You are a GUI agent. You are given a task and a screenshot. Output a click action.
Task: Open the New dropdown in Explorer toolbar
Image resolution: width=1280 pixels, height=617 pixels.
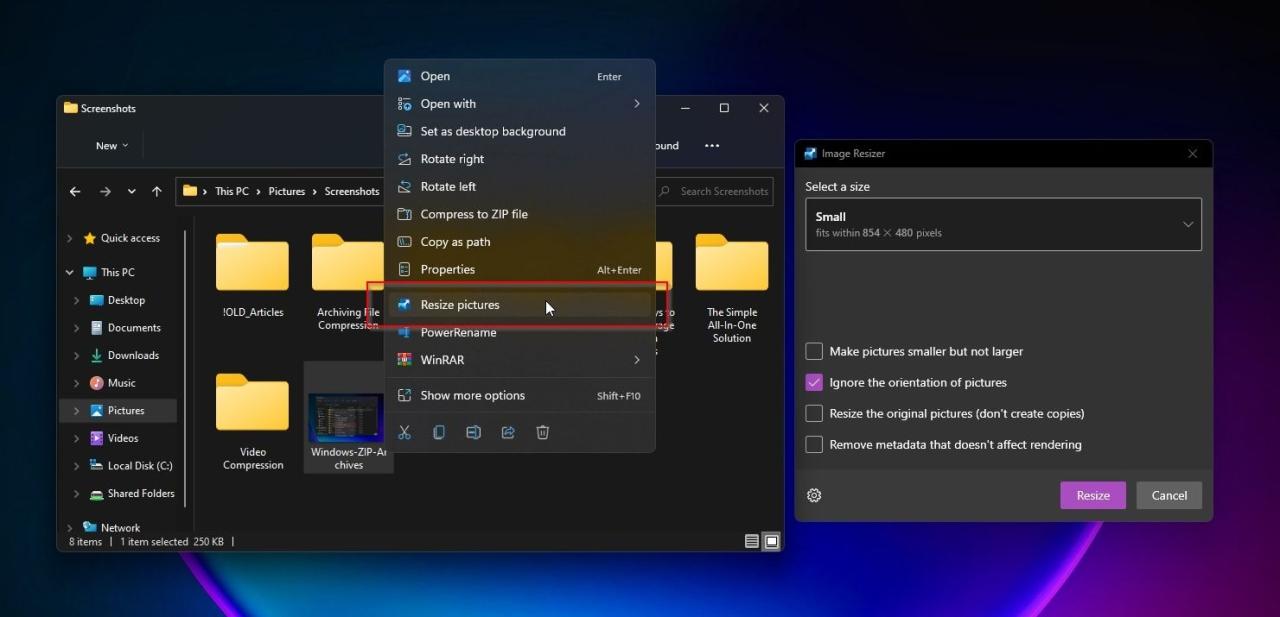[111, 146]
